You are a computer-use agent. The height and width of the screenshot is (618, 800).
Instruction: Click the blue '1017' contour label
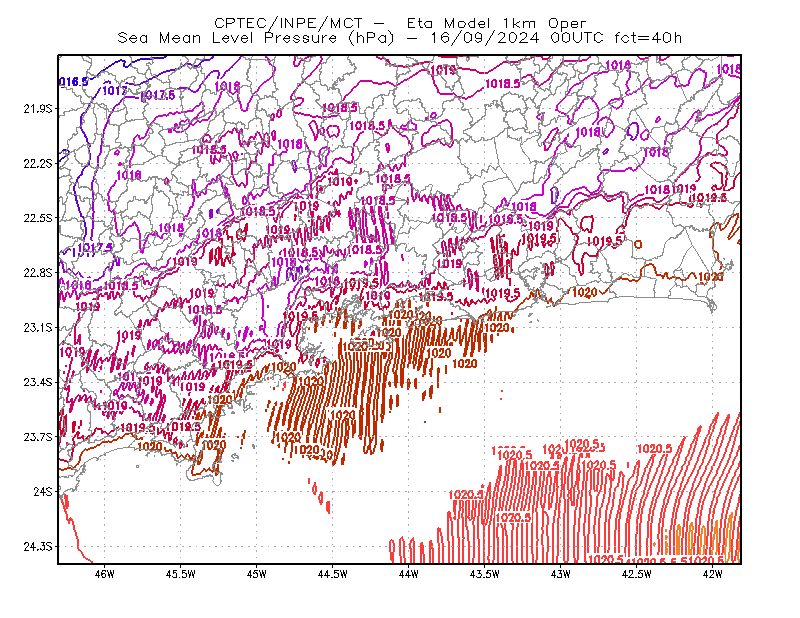point(115,91)
